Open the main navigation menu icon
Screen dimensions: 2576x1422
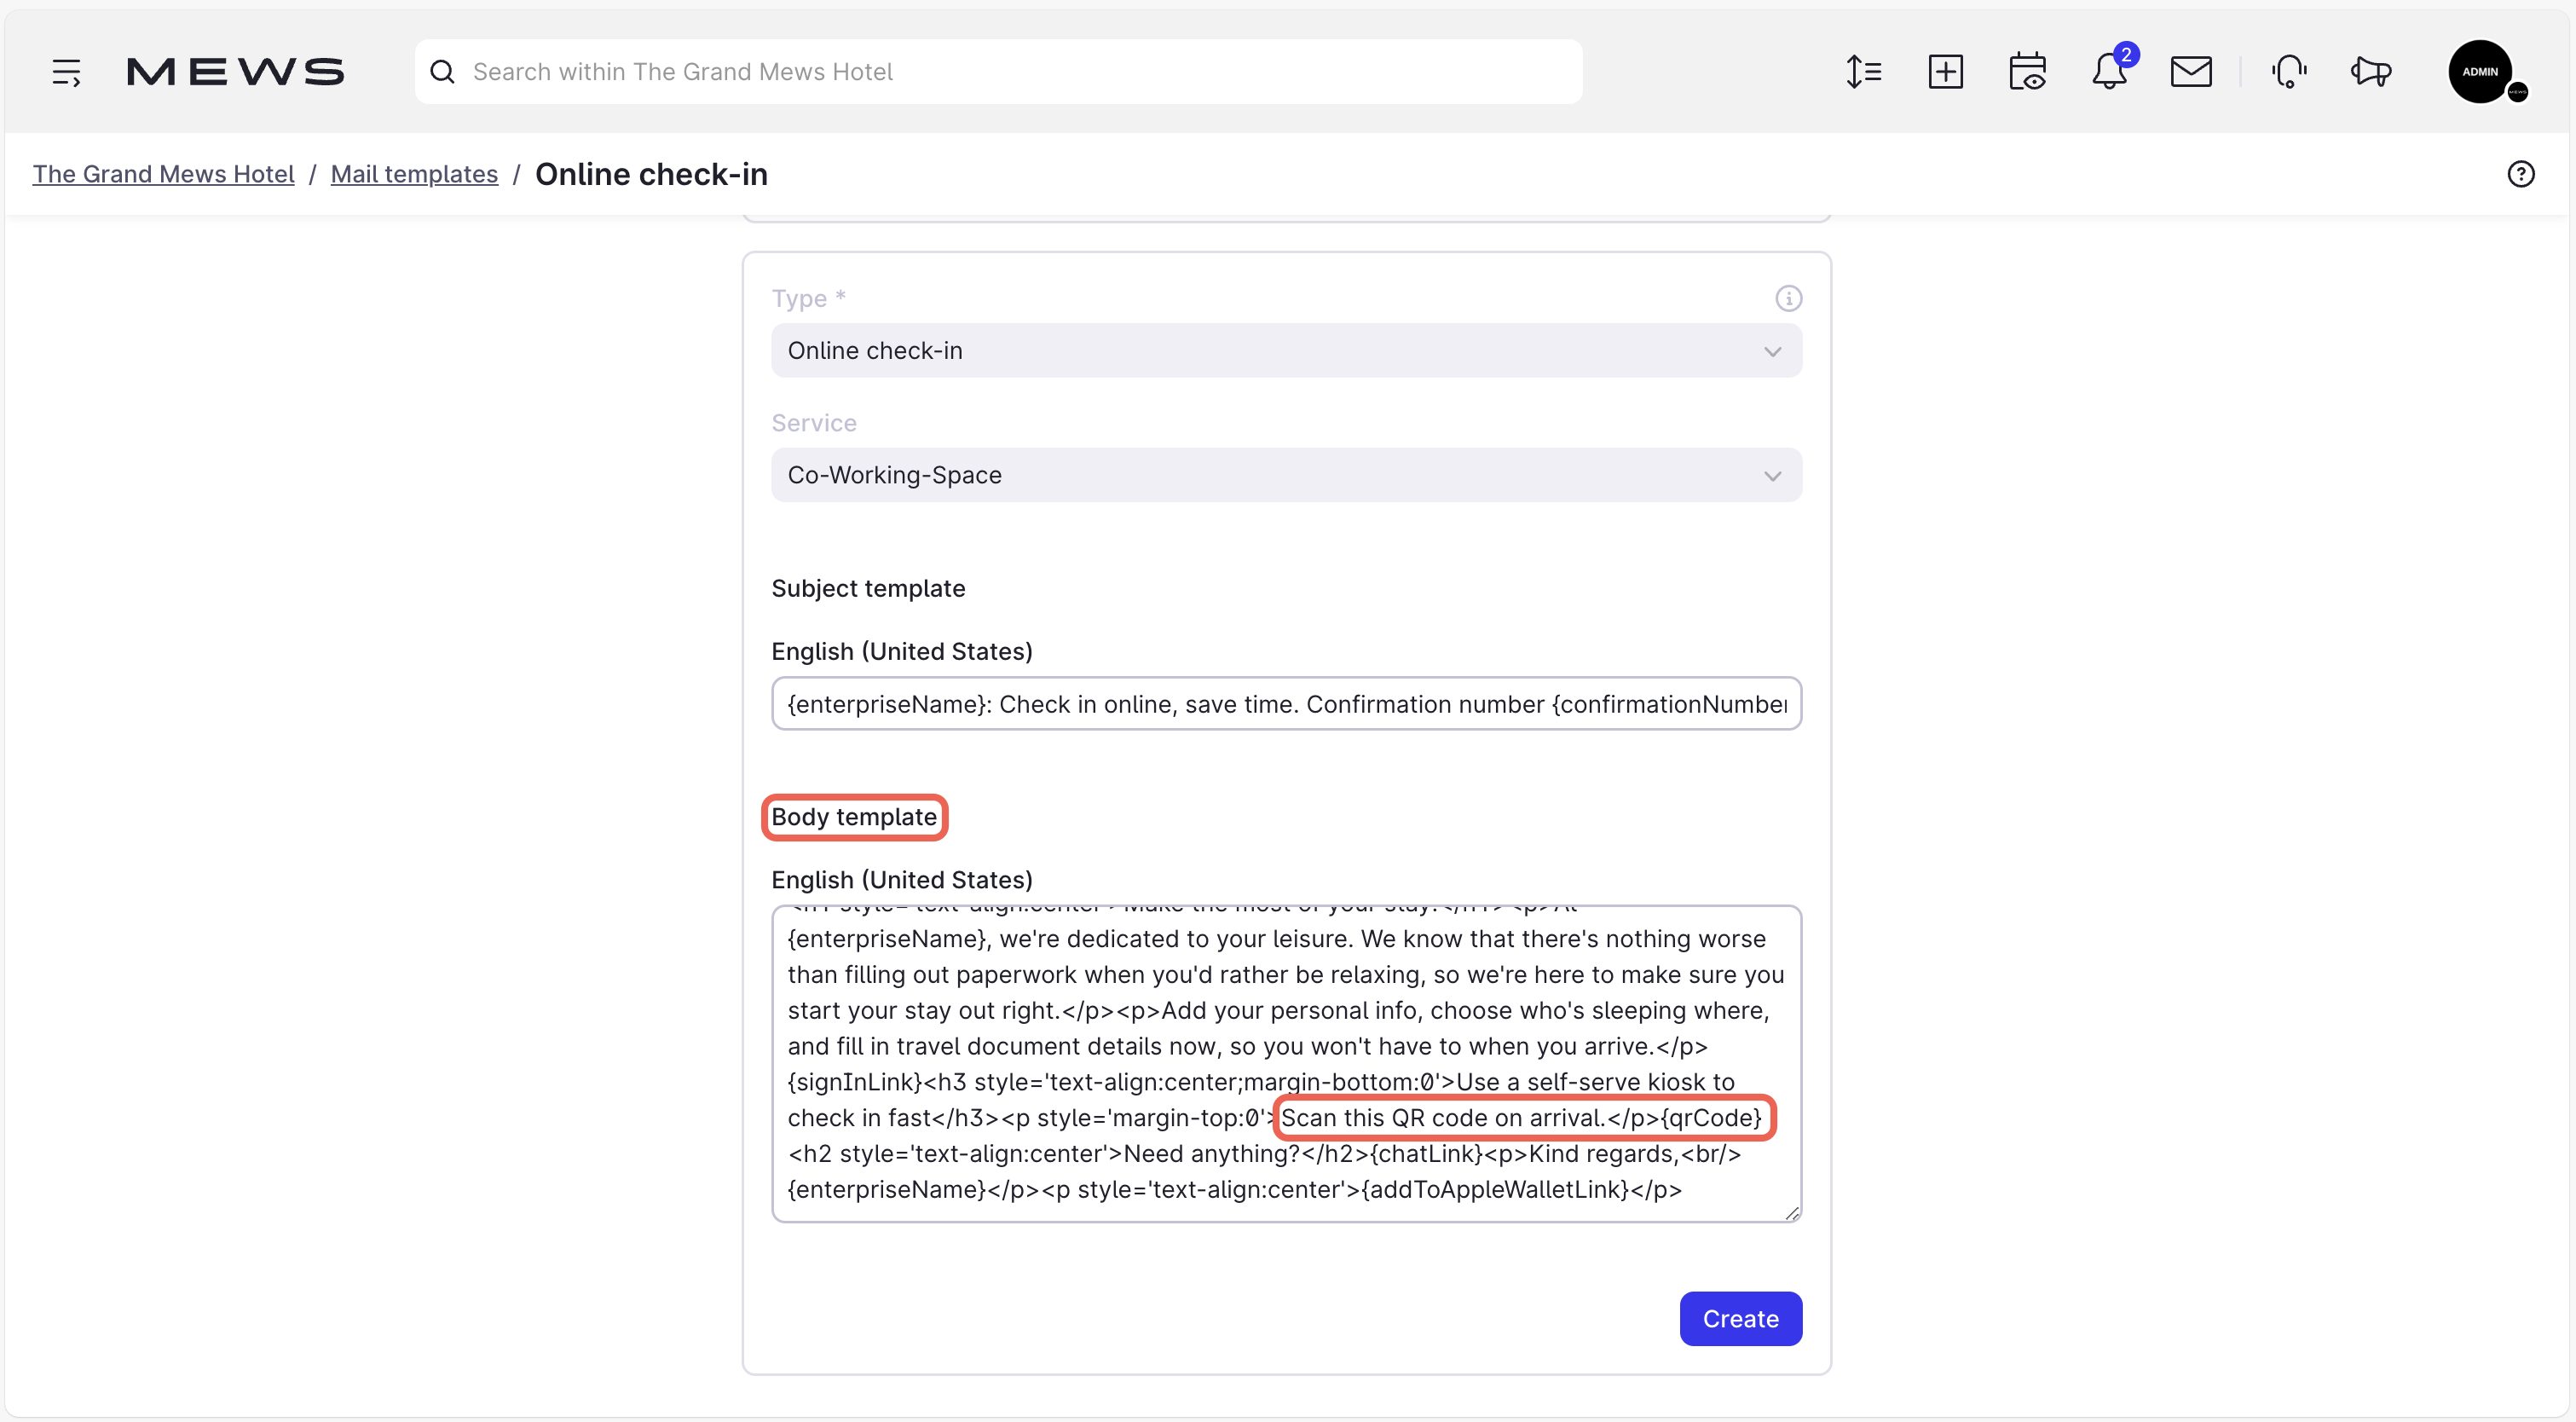pos(66,72)
